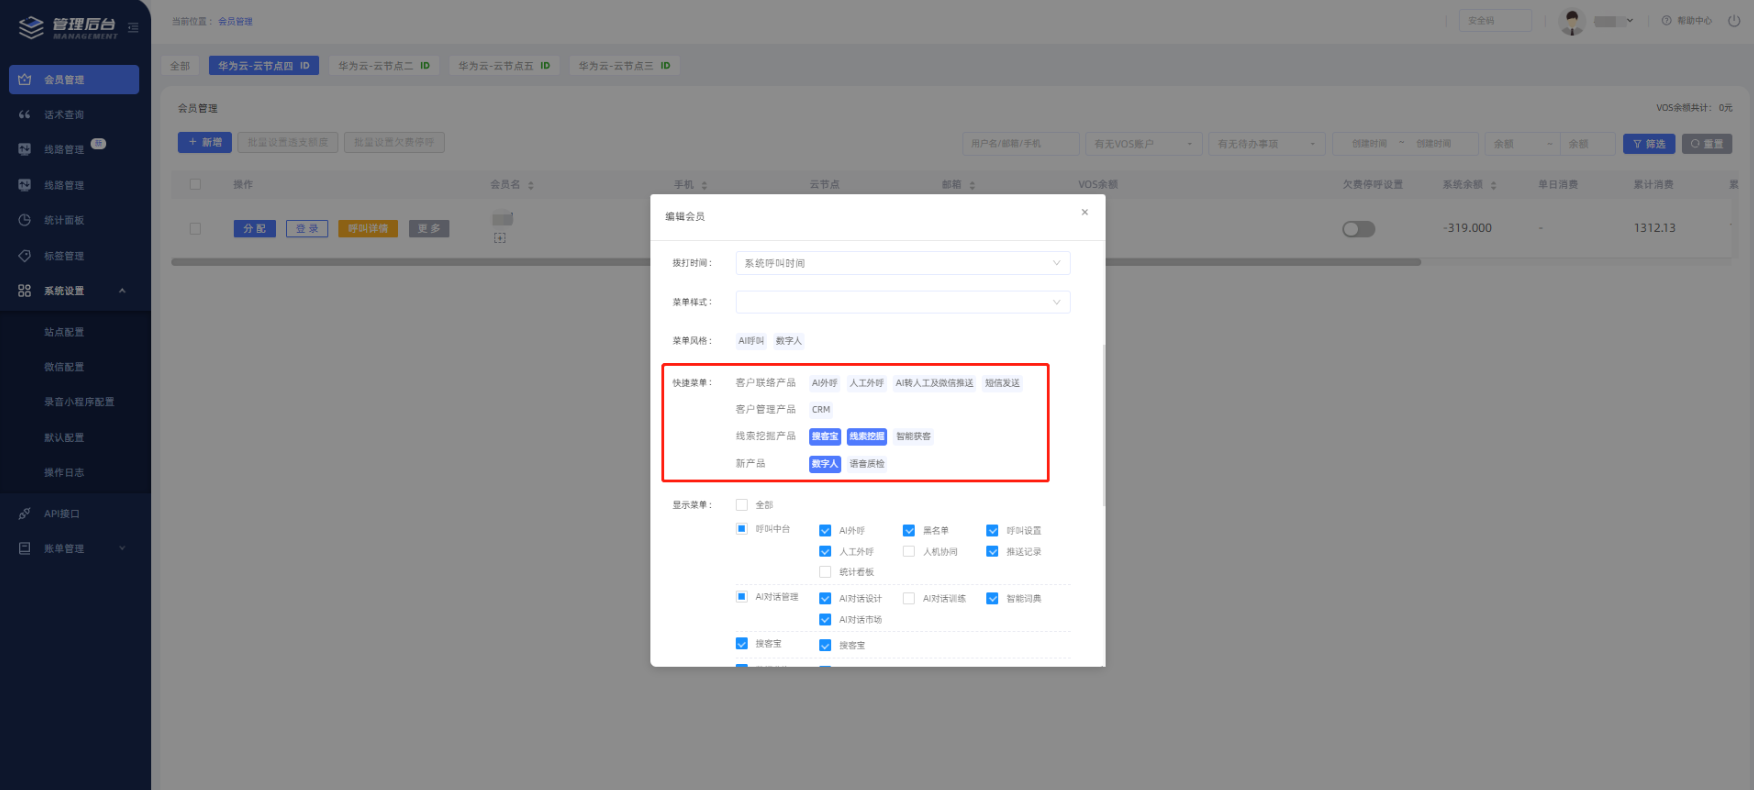Switch to the 华为云-云节点二 tab

coord(384,66)
